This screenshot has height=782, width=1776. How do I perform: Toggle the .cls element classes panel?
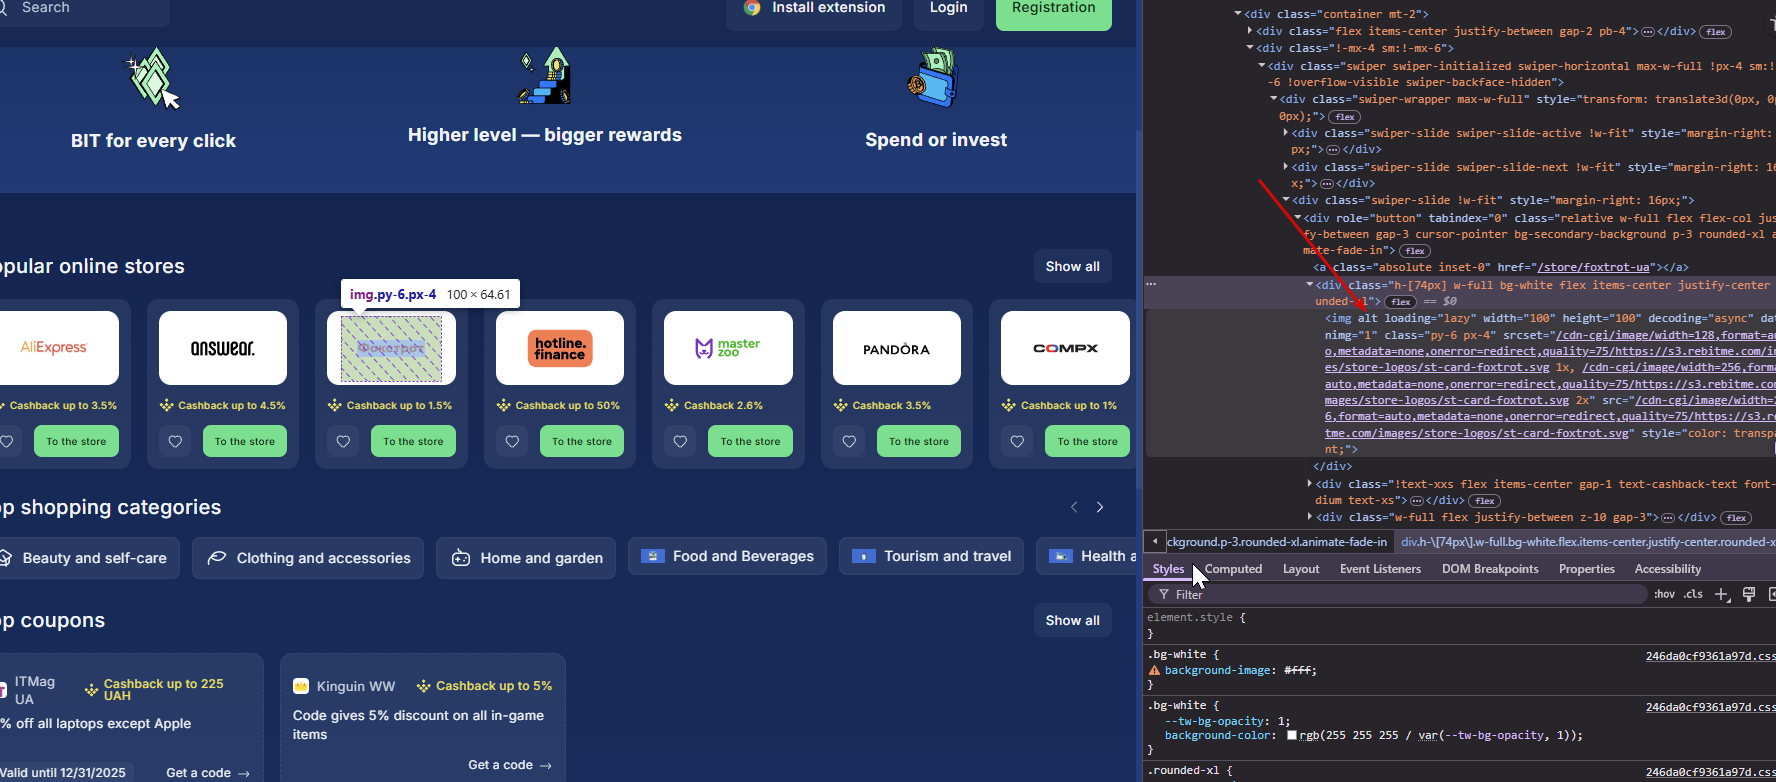[x=1693, y=594]
